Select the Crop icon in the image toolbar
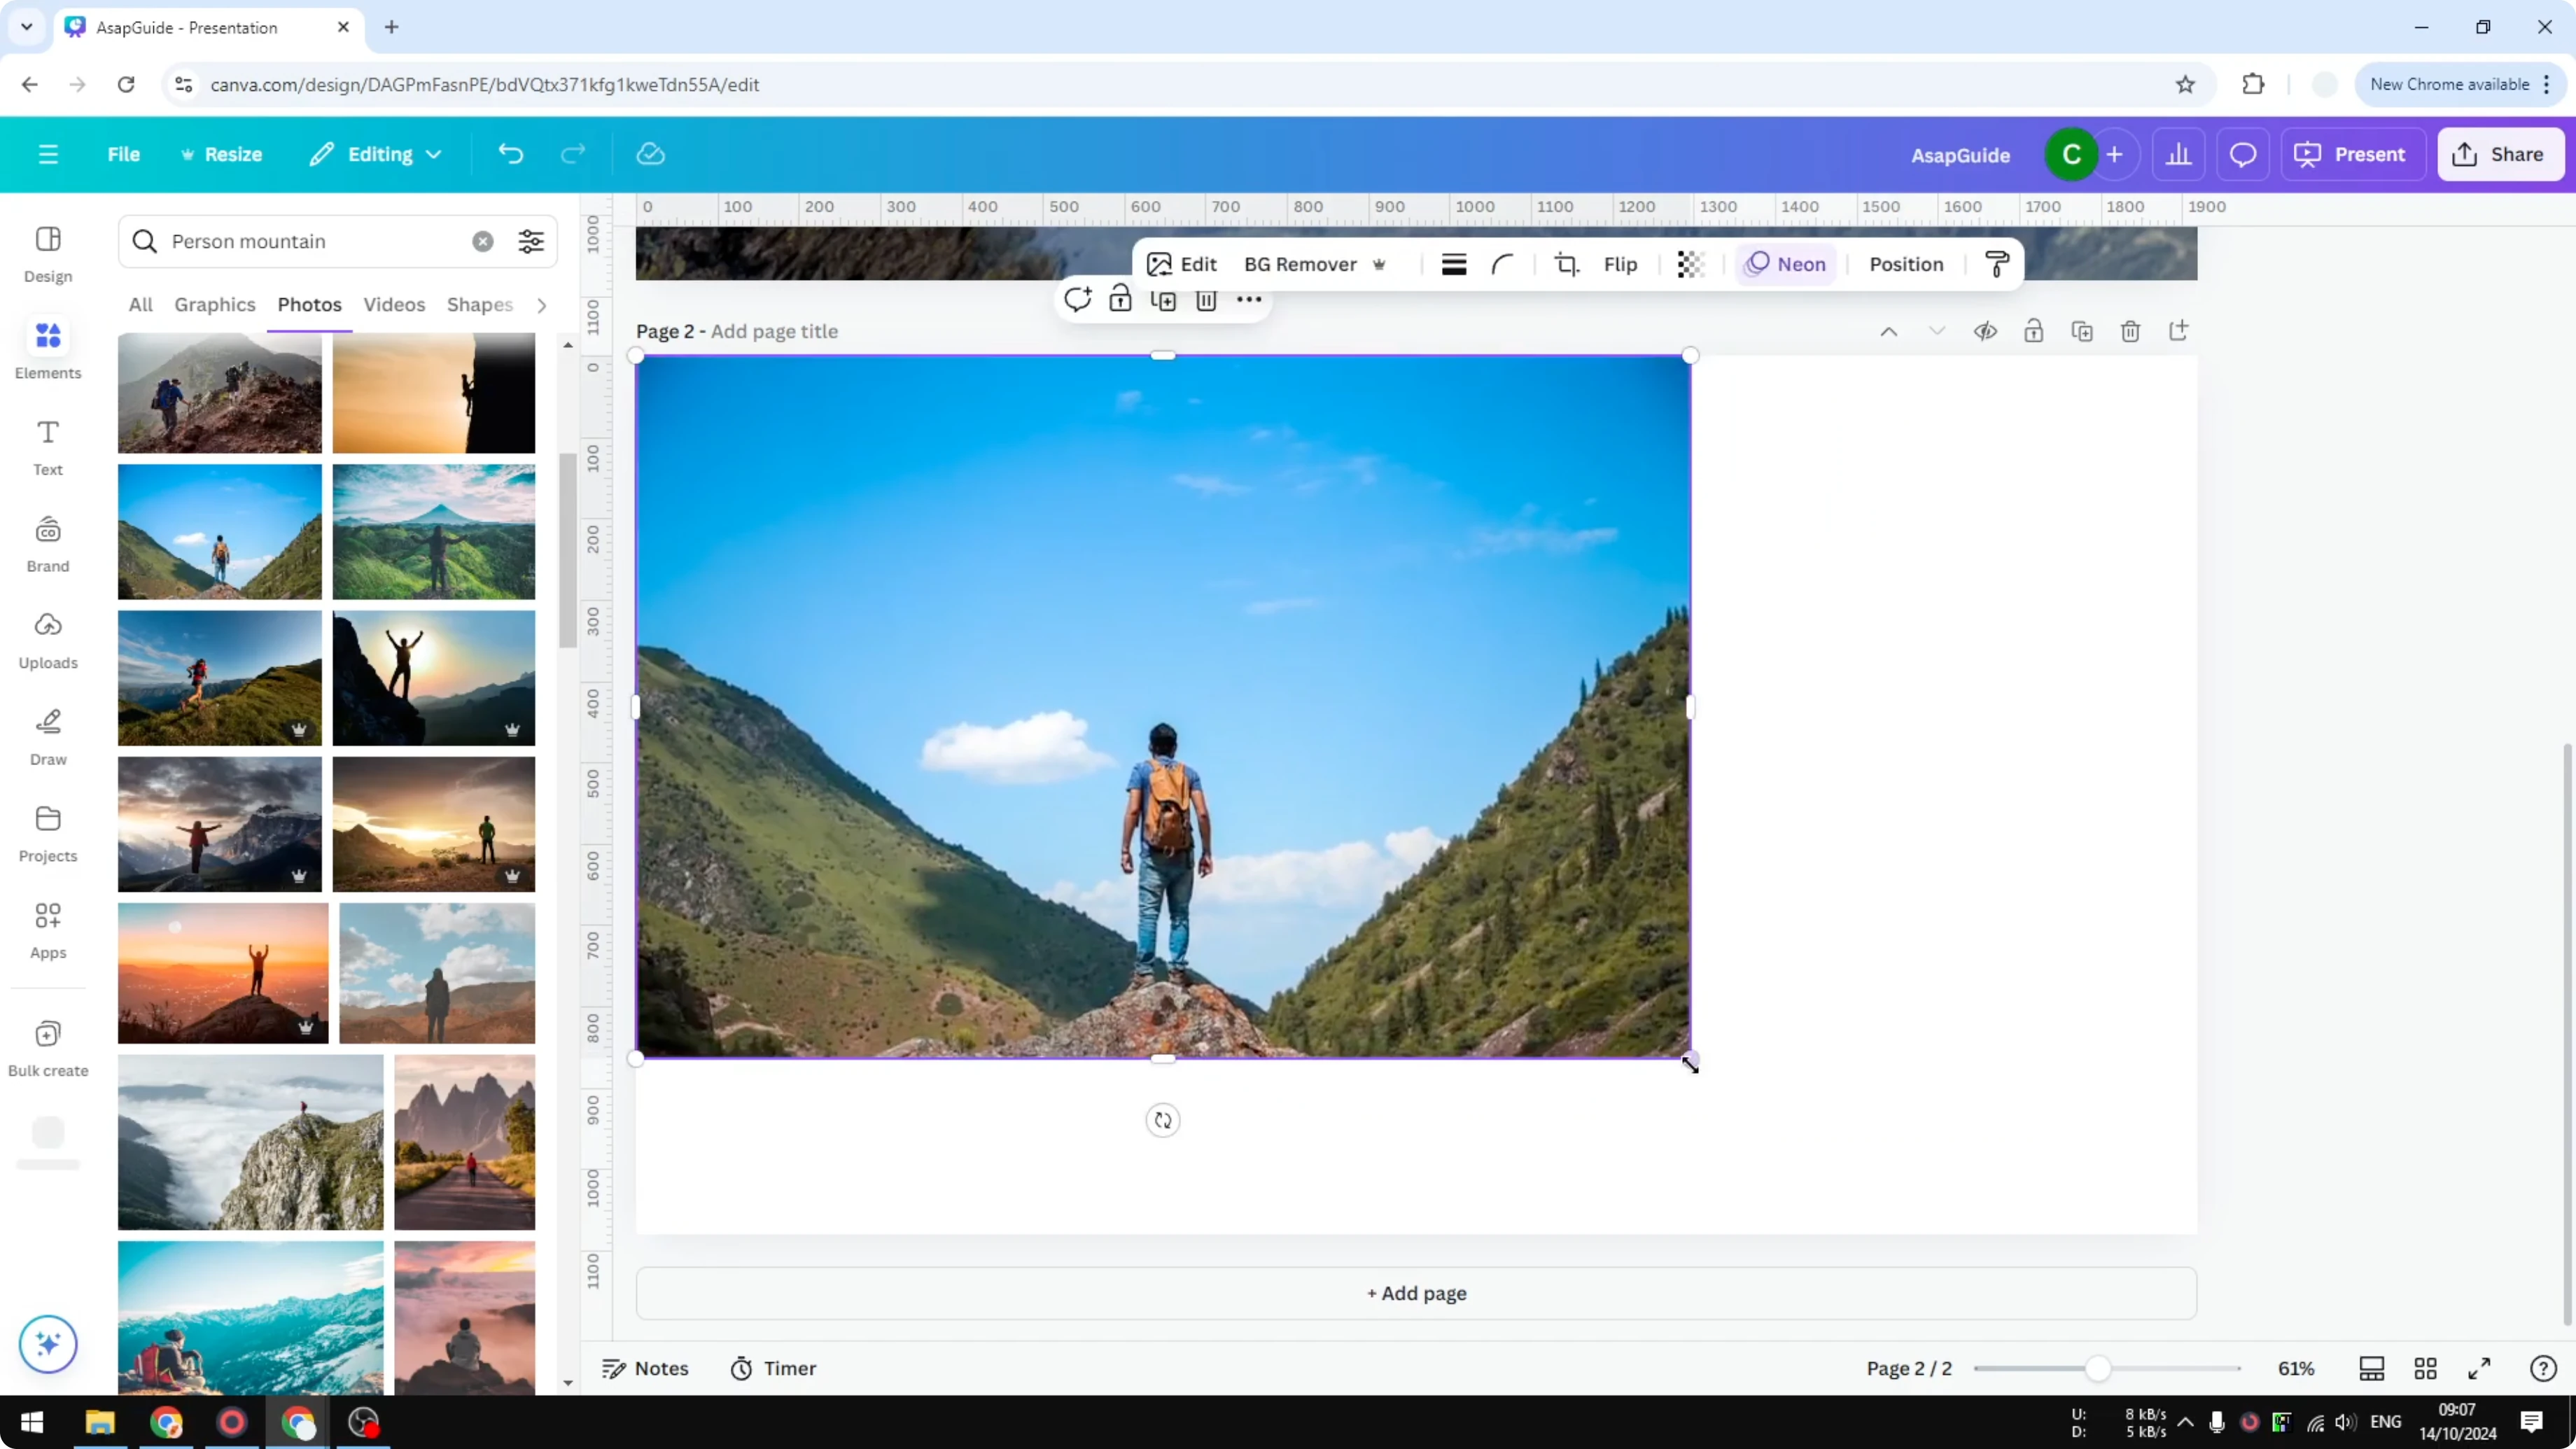2576x1449 pixels. click(x=1566, y=264)
